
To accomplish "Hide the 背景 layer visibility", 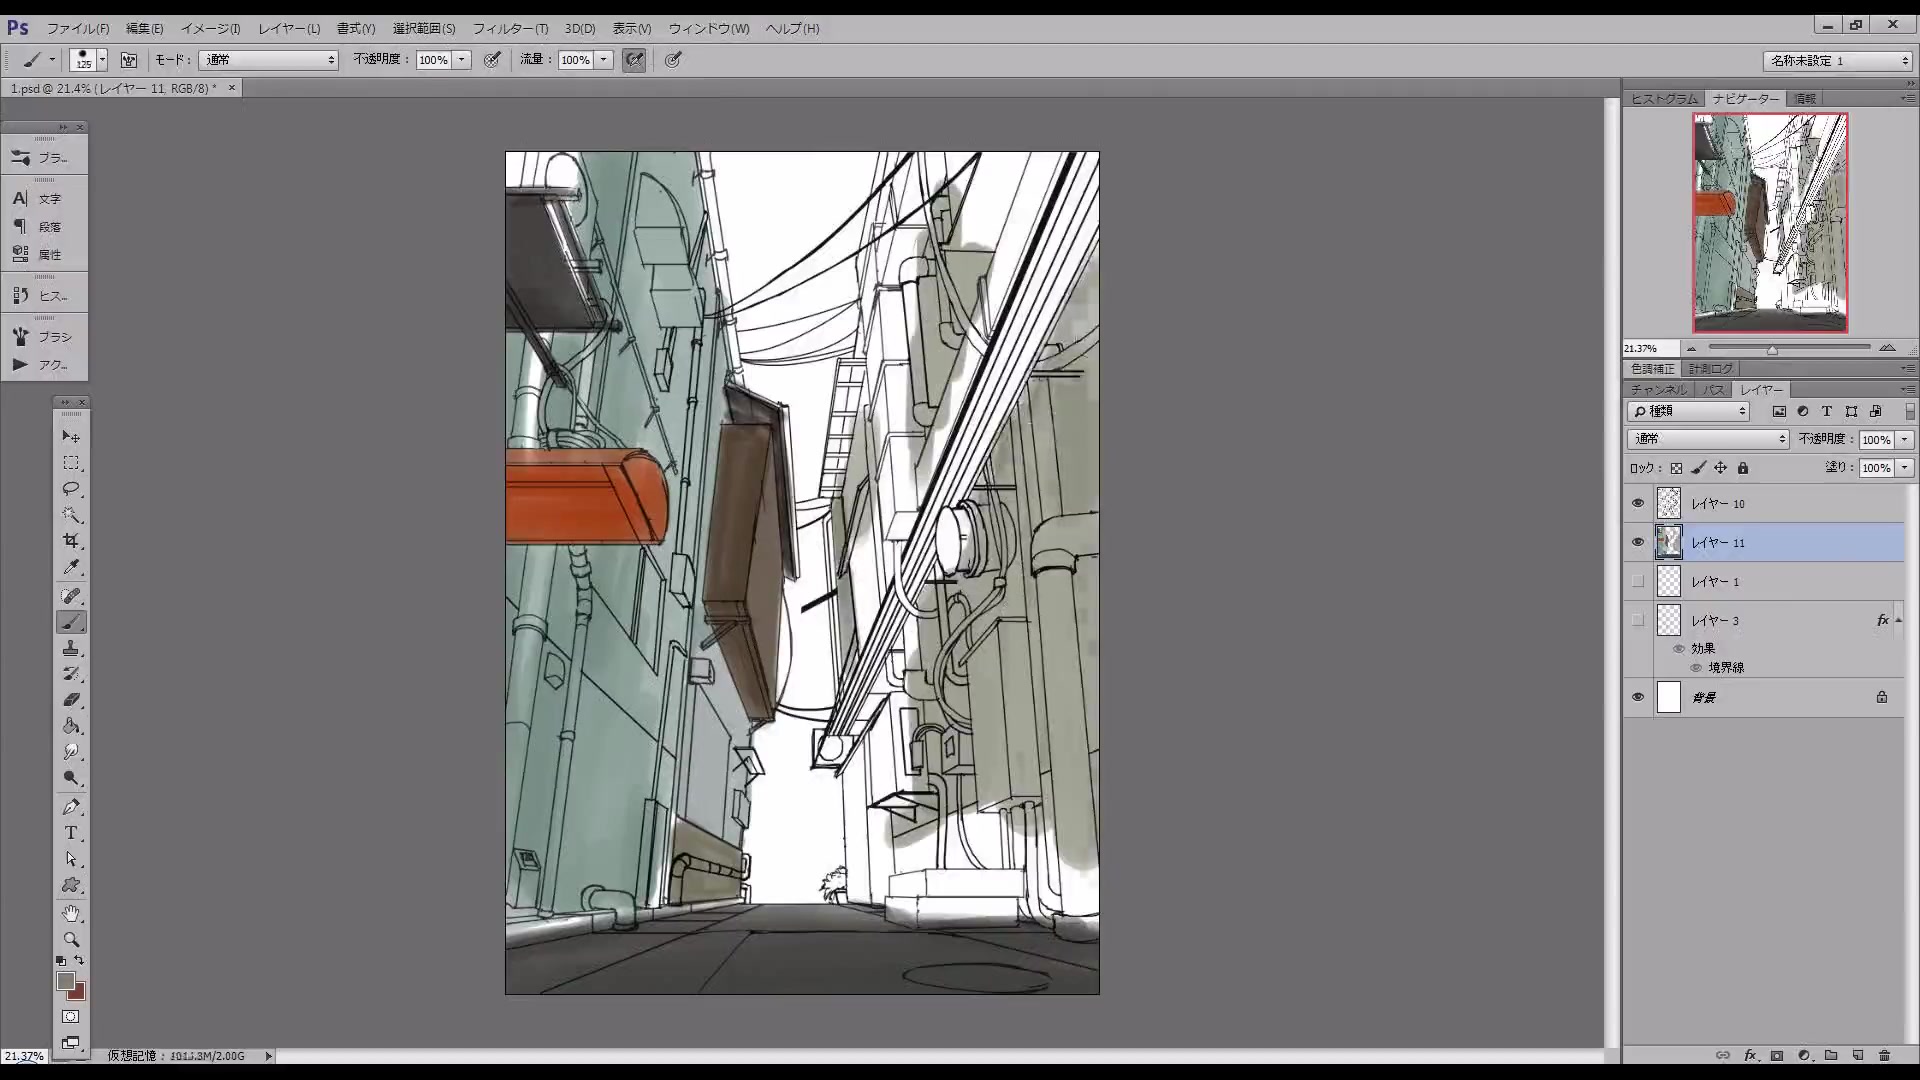I will point(1637,697).
